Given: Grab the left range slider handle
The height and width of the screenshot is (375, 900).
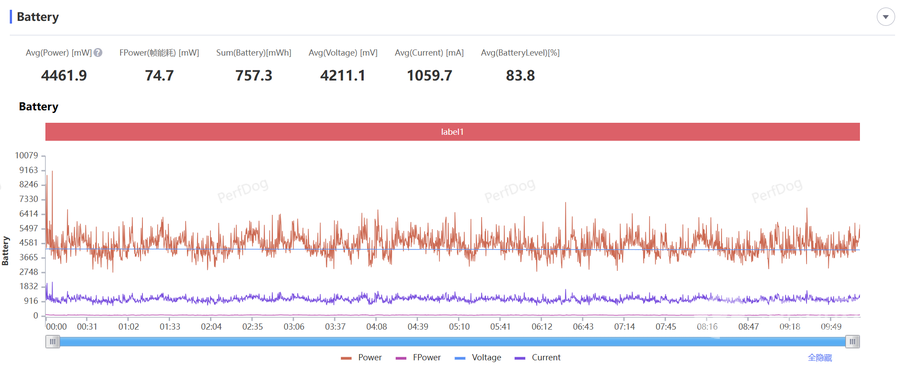Looking at the screenshot, I should click(x=53, y=342).
